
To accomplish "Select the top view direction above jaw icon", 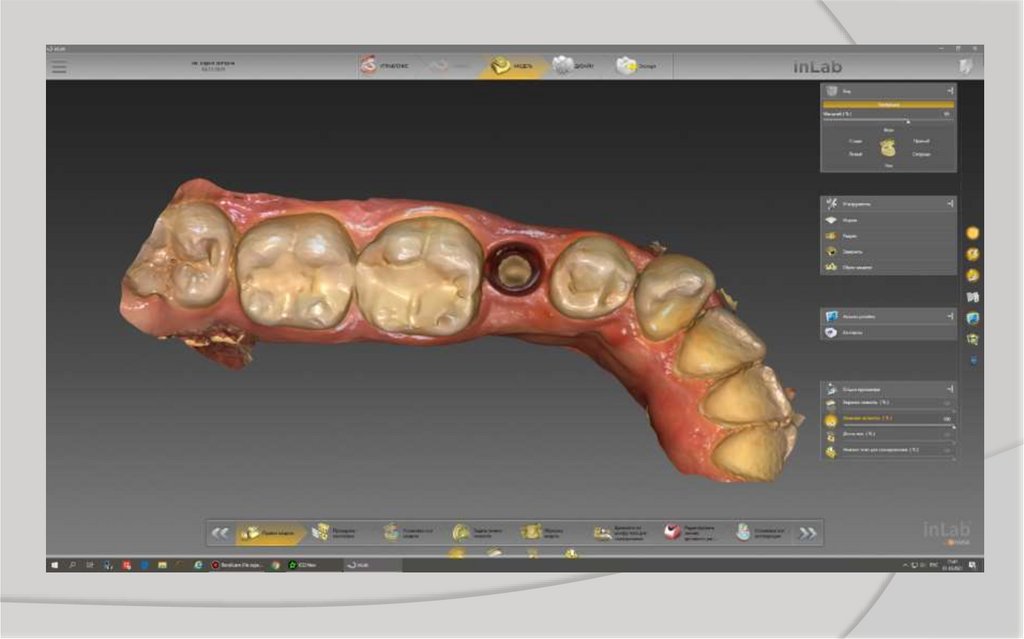I will 888,130.
